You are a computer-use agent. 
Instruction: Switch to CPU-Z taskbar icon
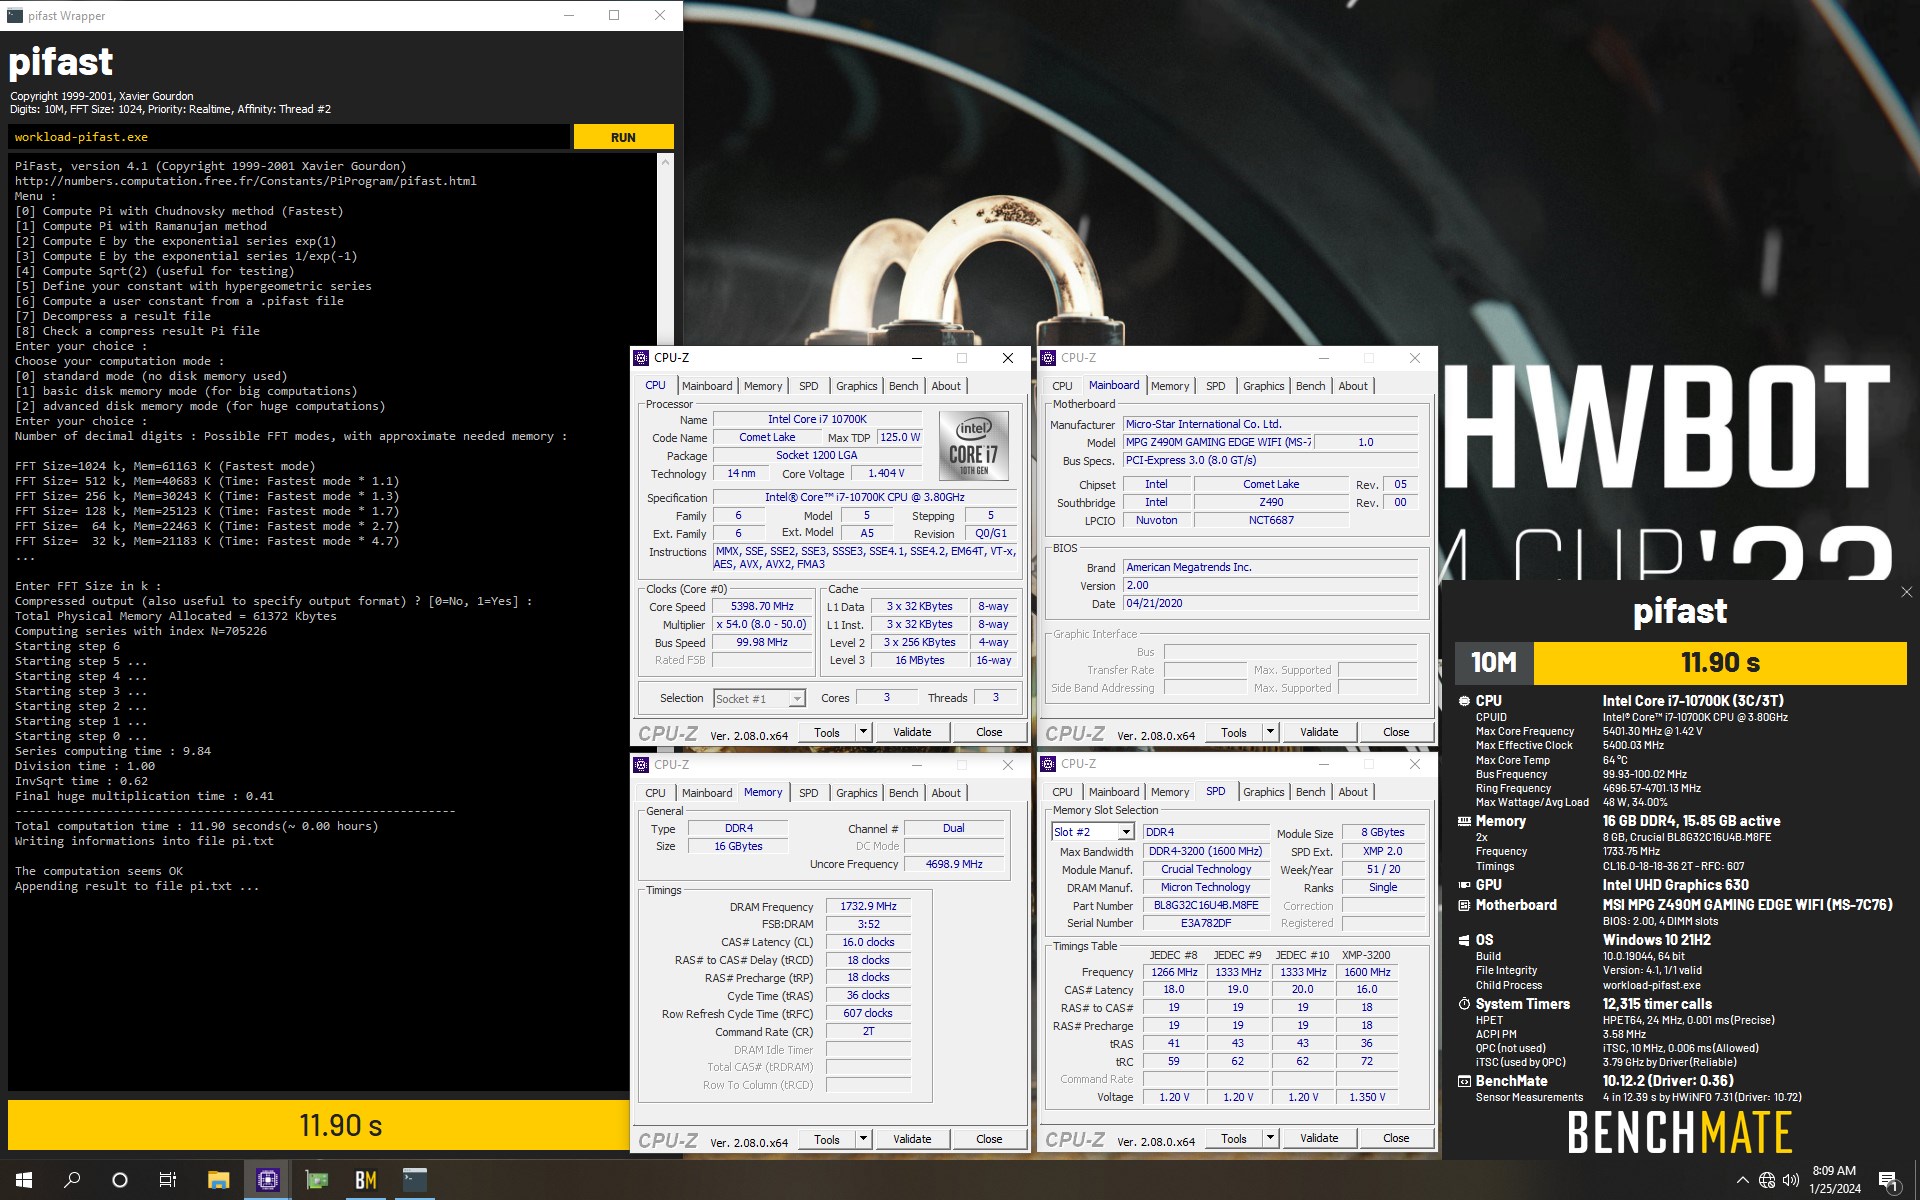point(267,1180)
